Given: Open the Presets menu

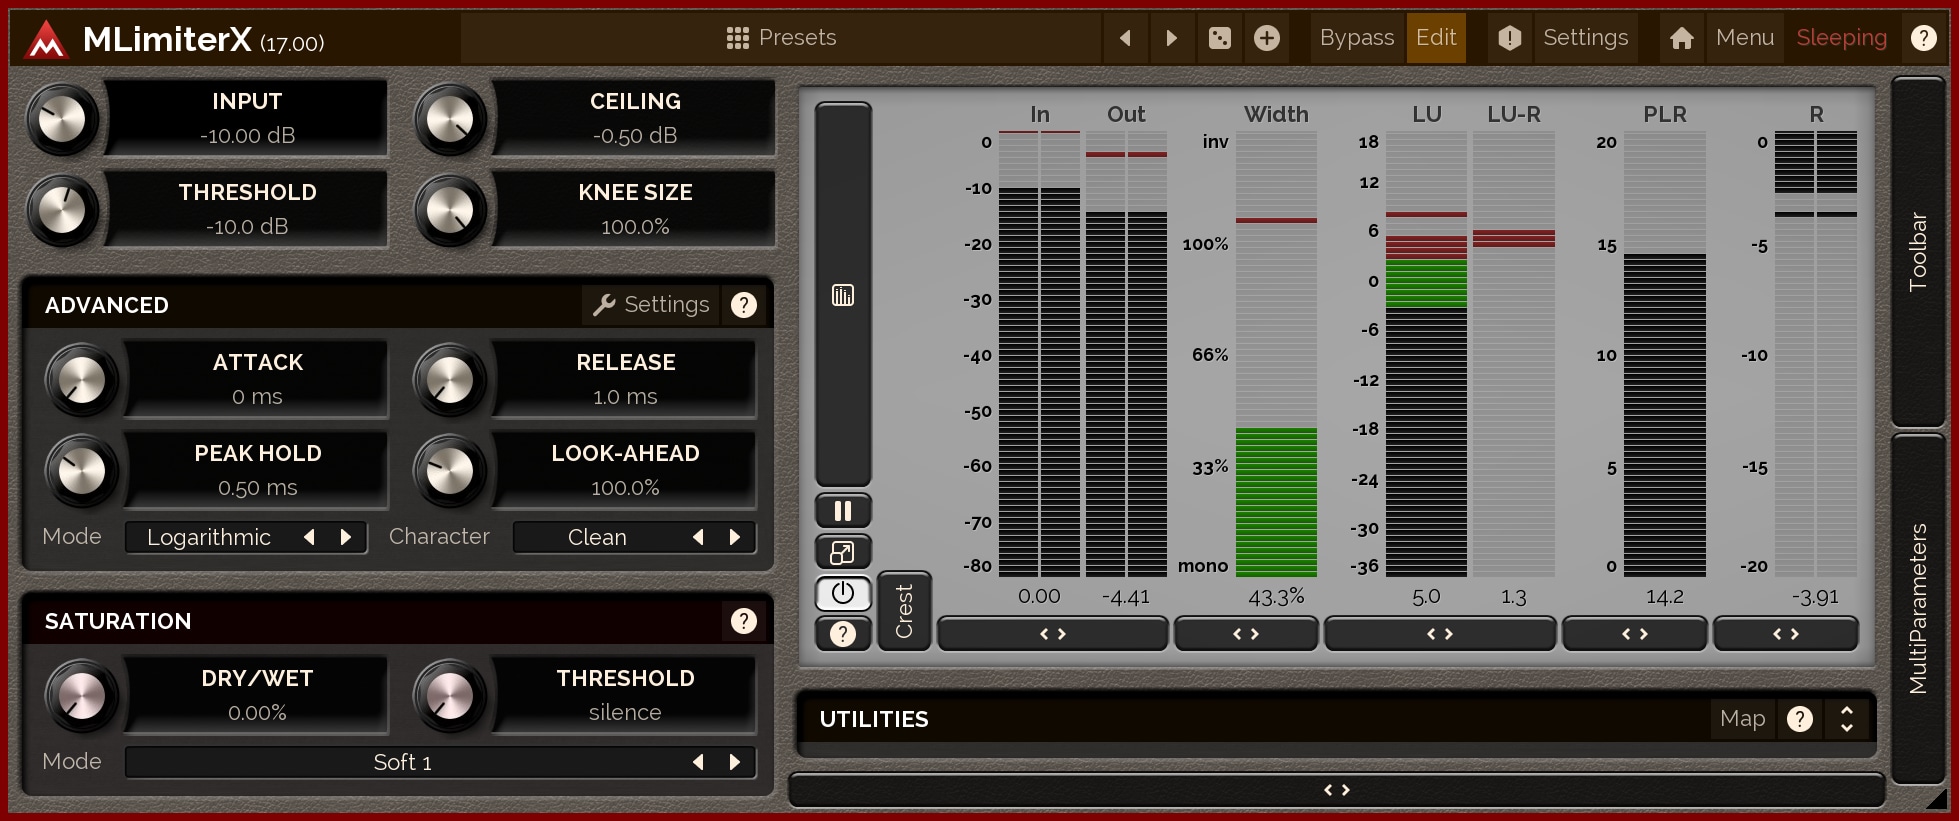Looking at the screenshot, I should (781, 38).
